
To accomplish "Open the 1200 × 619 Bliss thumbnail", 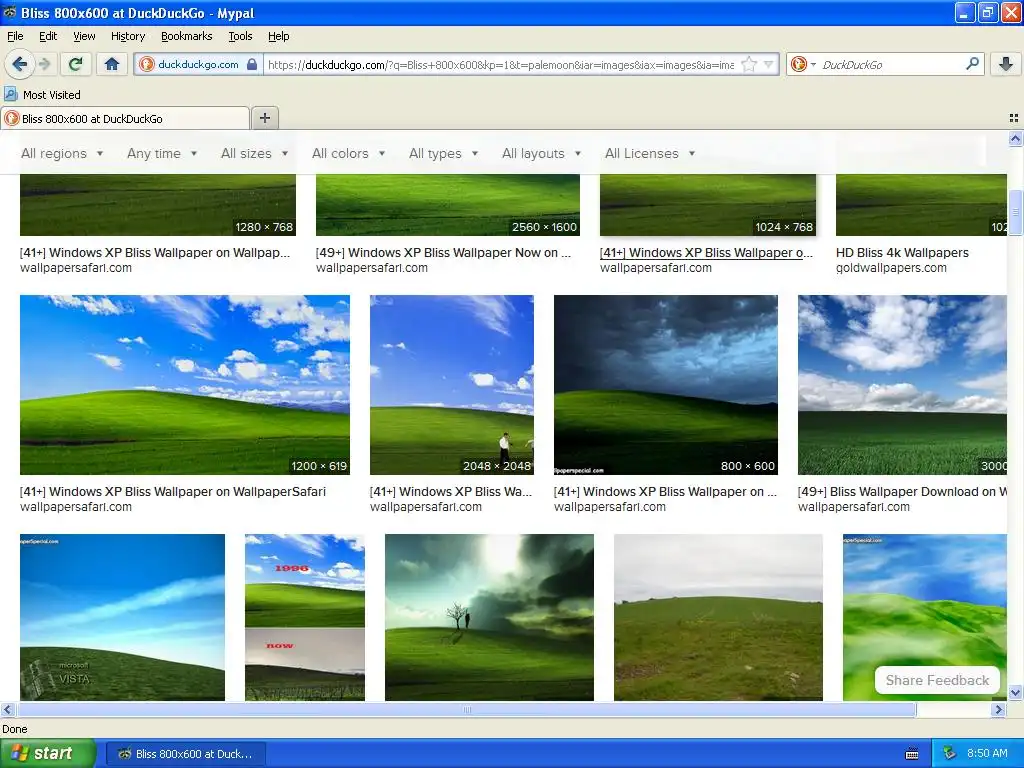I will [185, 385].
